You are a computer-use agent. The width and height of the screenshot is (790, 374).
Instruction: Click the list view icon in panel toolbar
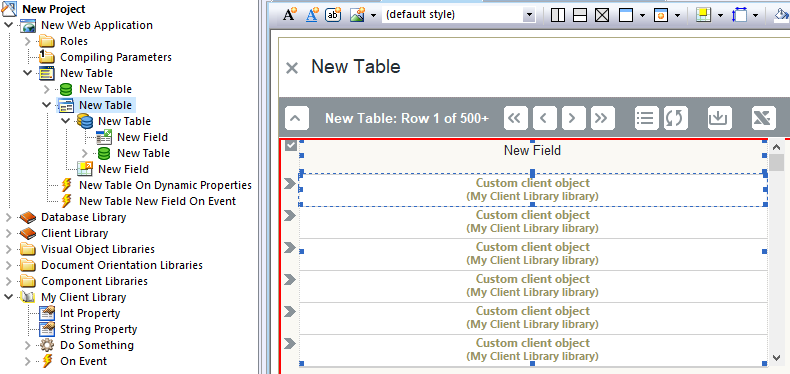click(x=646, y=118)
